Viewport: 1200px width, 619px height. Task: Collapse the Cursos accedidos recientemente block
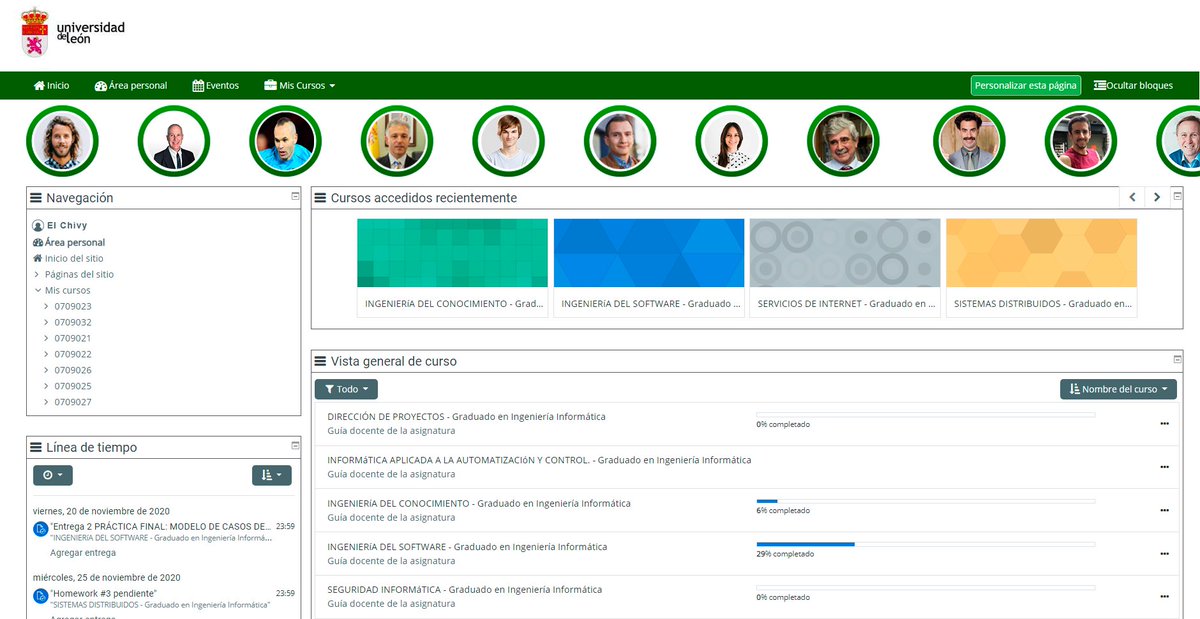coord(1177,196)
